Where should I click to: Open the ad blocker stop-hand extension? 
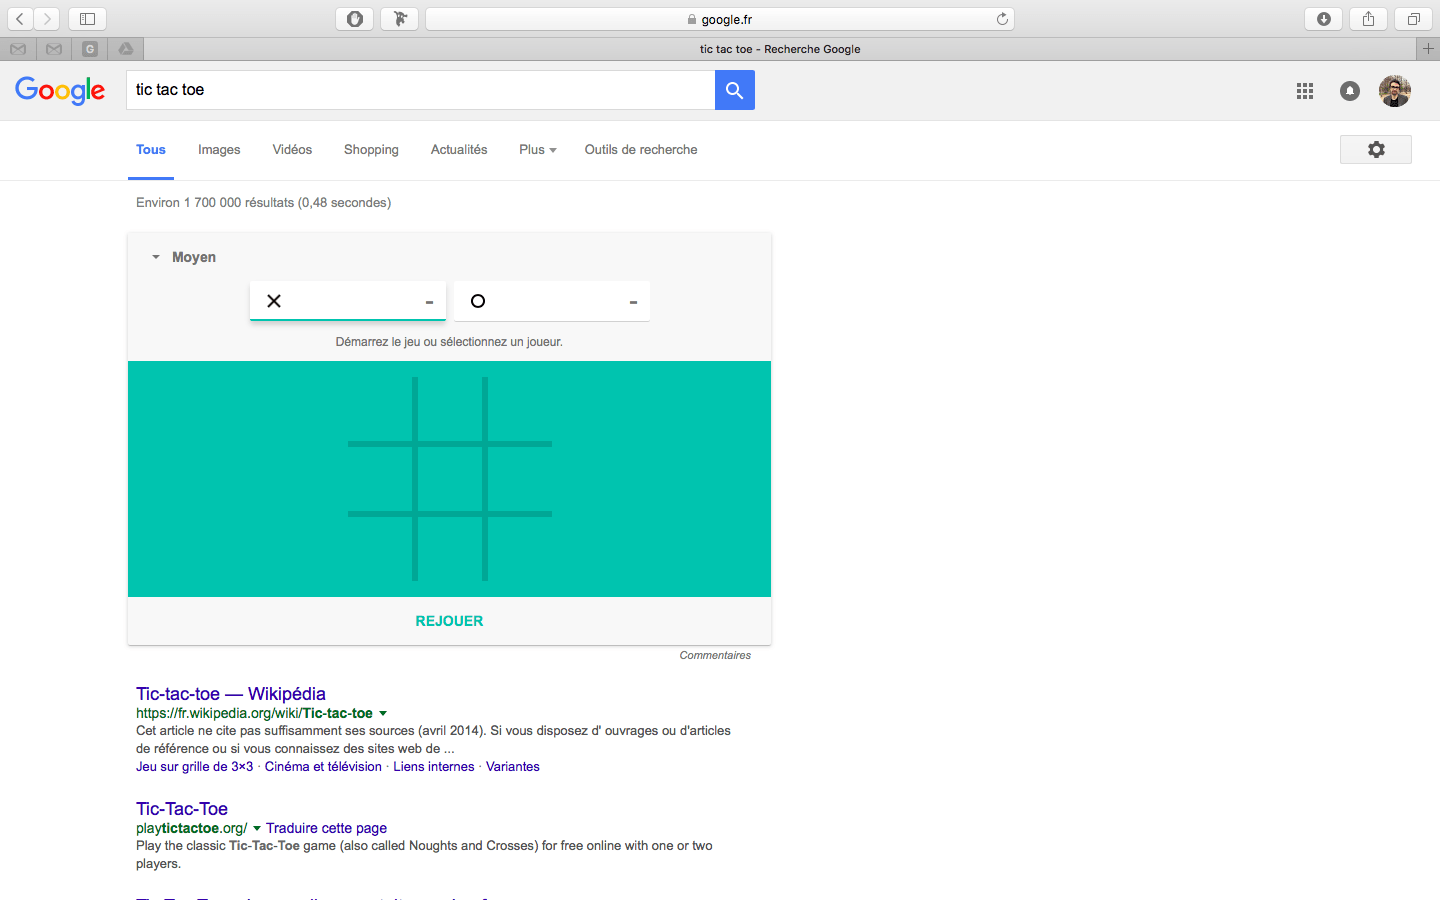point(355,19)
